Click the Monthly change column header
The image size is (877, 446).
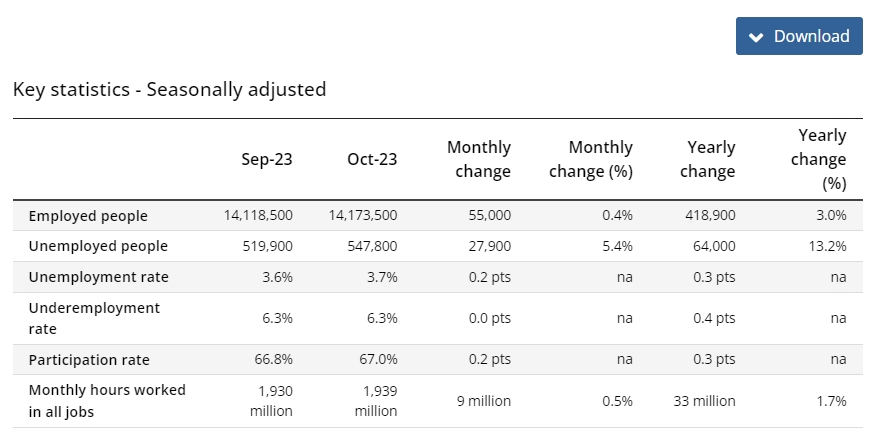pyautogui.click(x=479, y=159)
